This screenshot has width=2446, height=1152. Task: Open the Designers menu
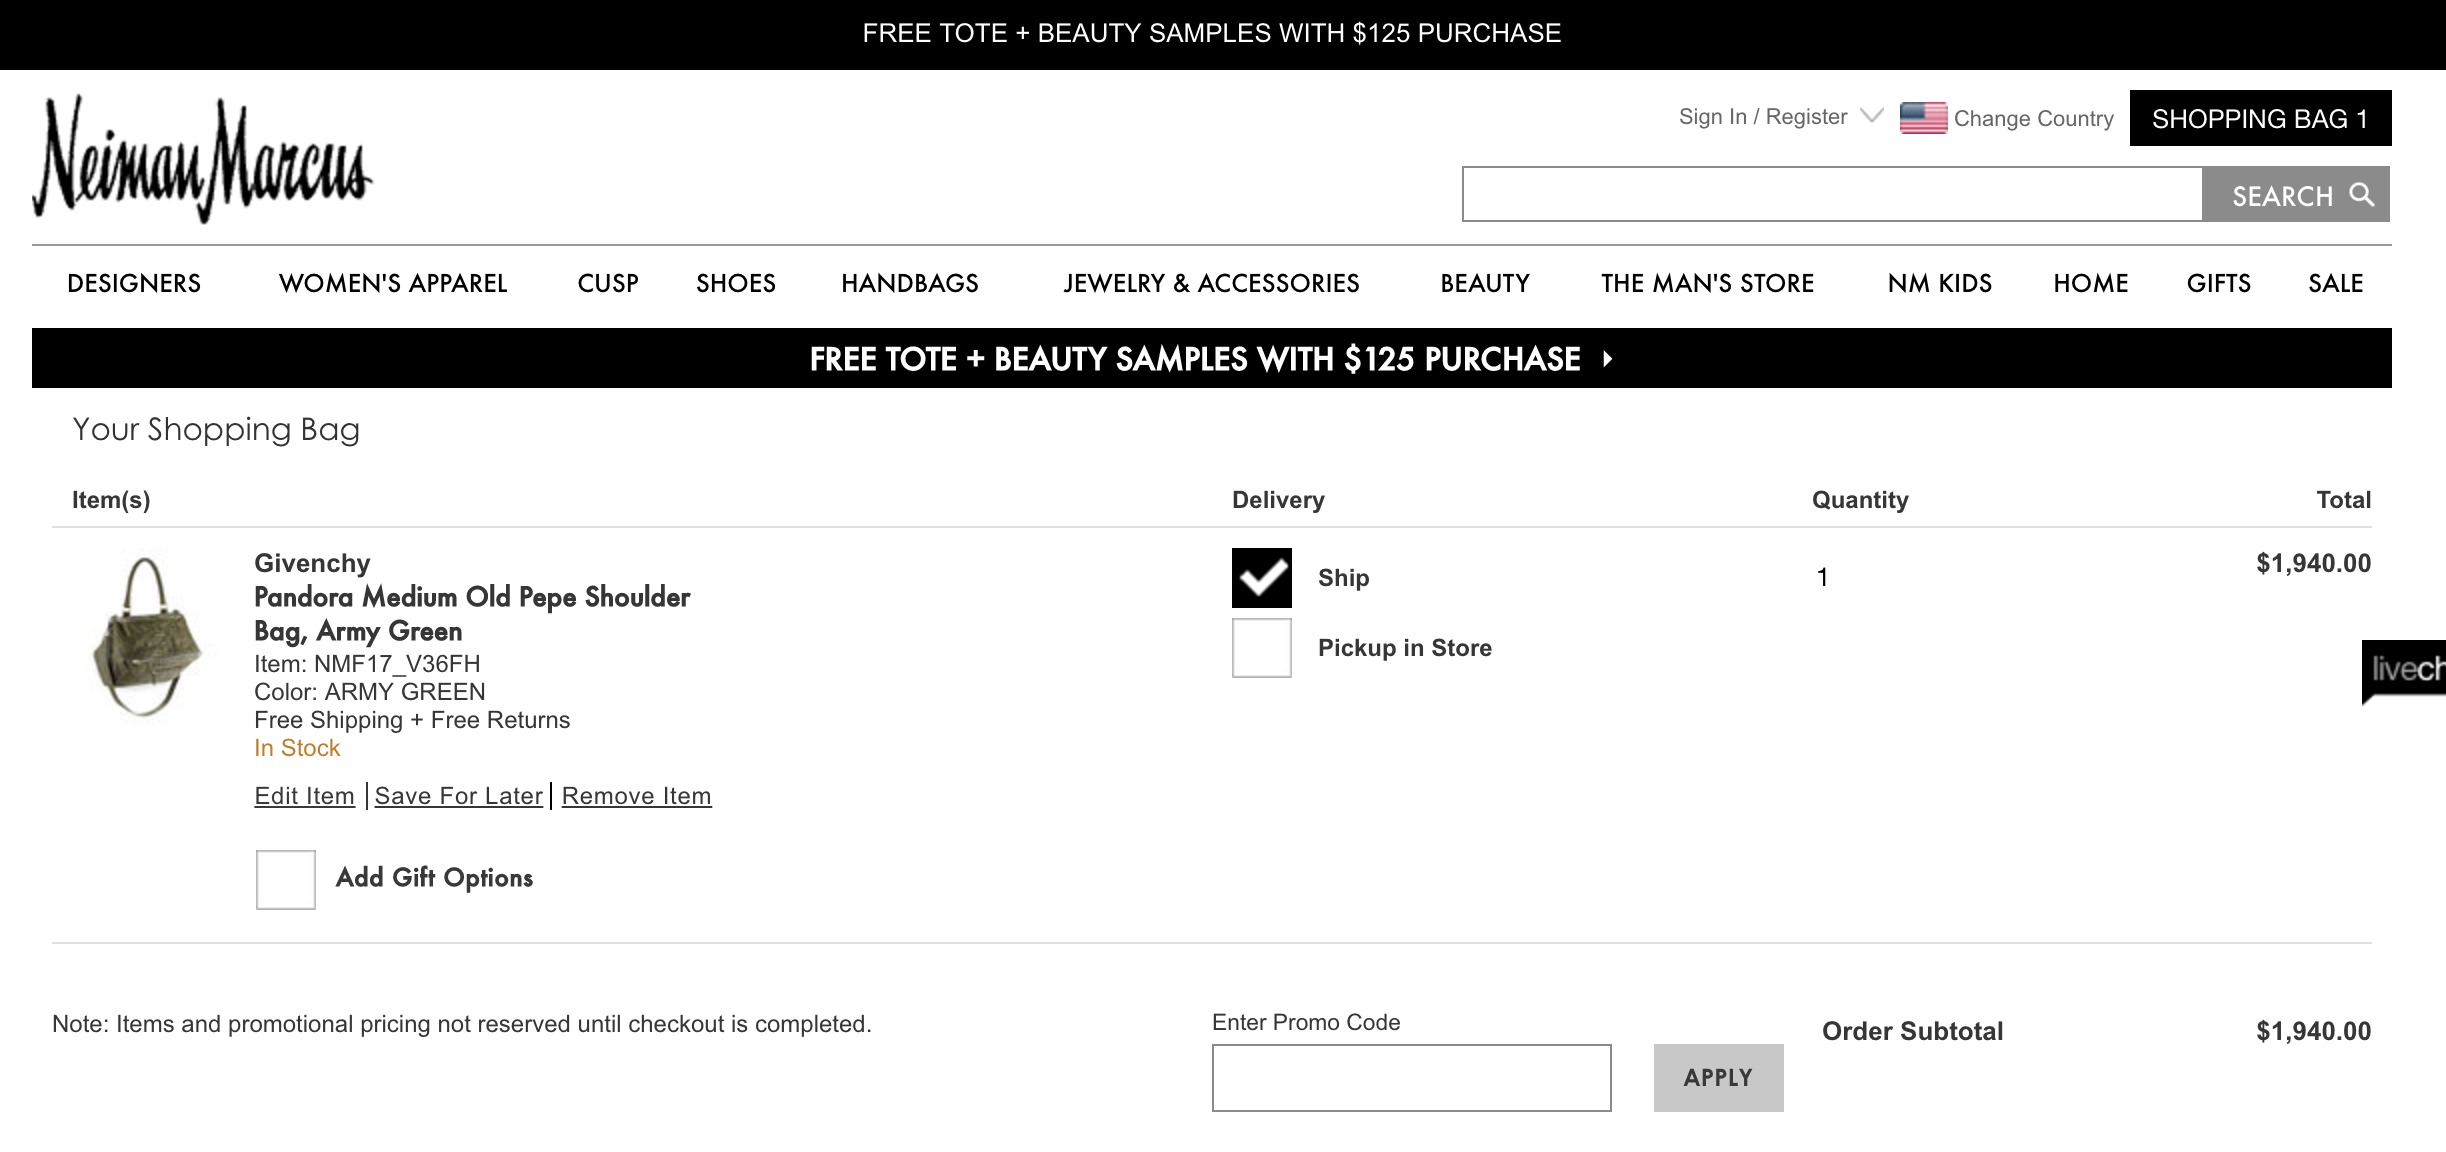pyautogui.click(x=134, y=283)
